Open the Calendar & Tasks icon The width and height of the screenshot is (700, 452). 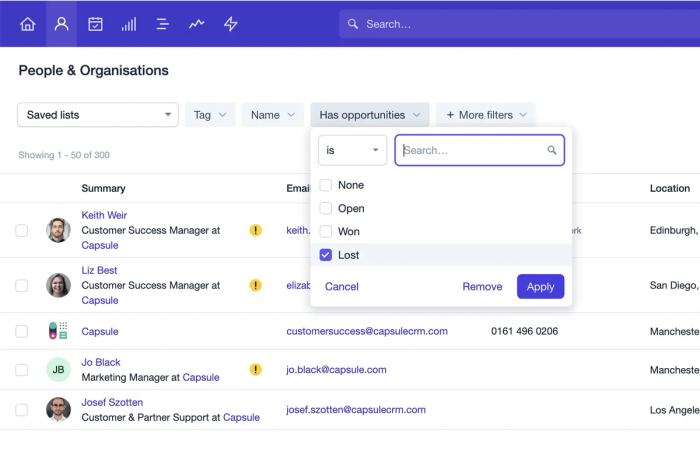click(95, 24)
